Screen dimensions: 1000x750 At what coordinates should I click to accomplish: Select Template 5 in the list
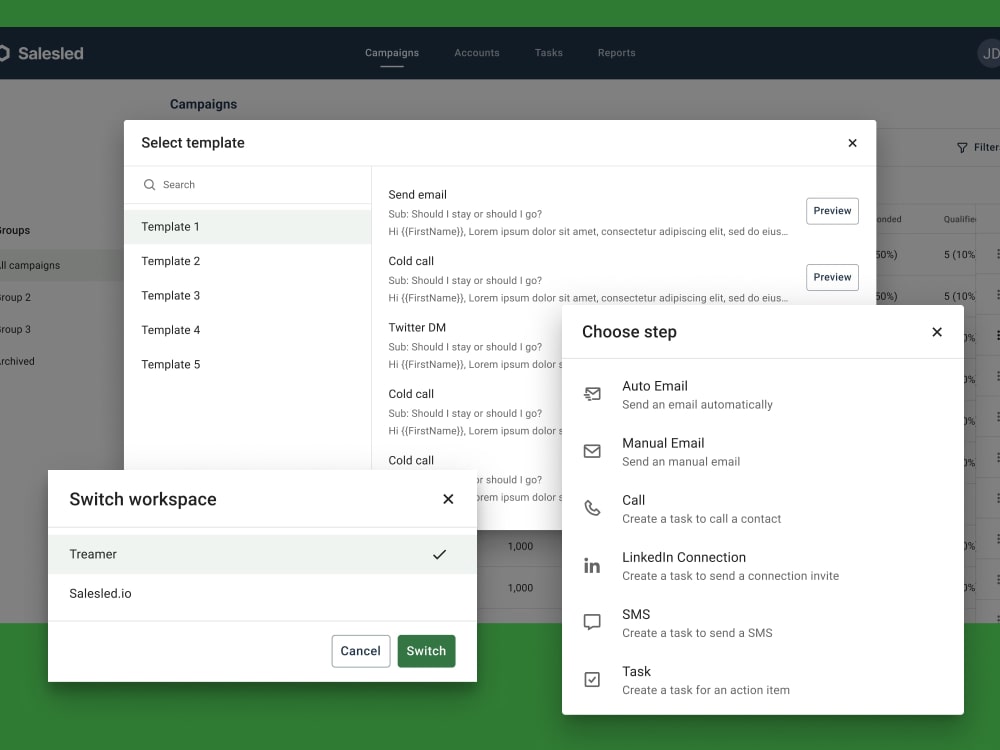[247, 365]
